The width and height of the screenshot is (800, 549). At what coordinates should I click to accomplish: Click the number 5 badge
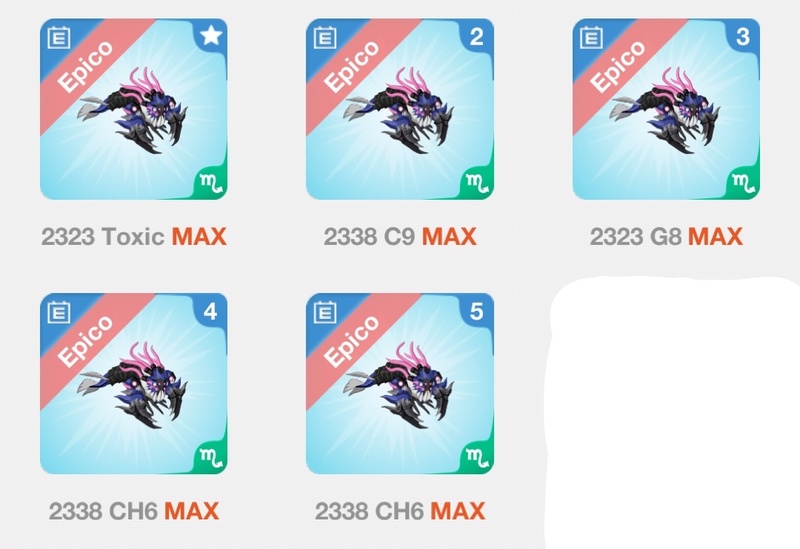(477, 311)
